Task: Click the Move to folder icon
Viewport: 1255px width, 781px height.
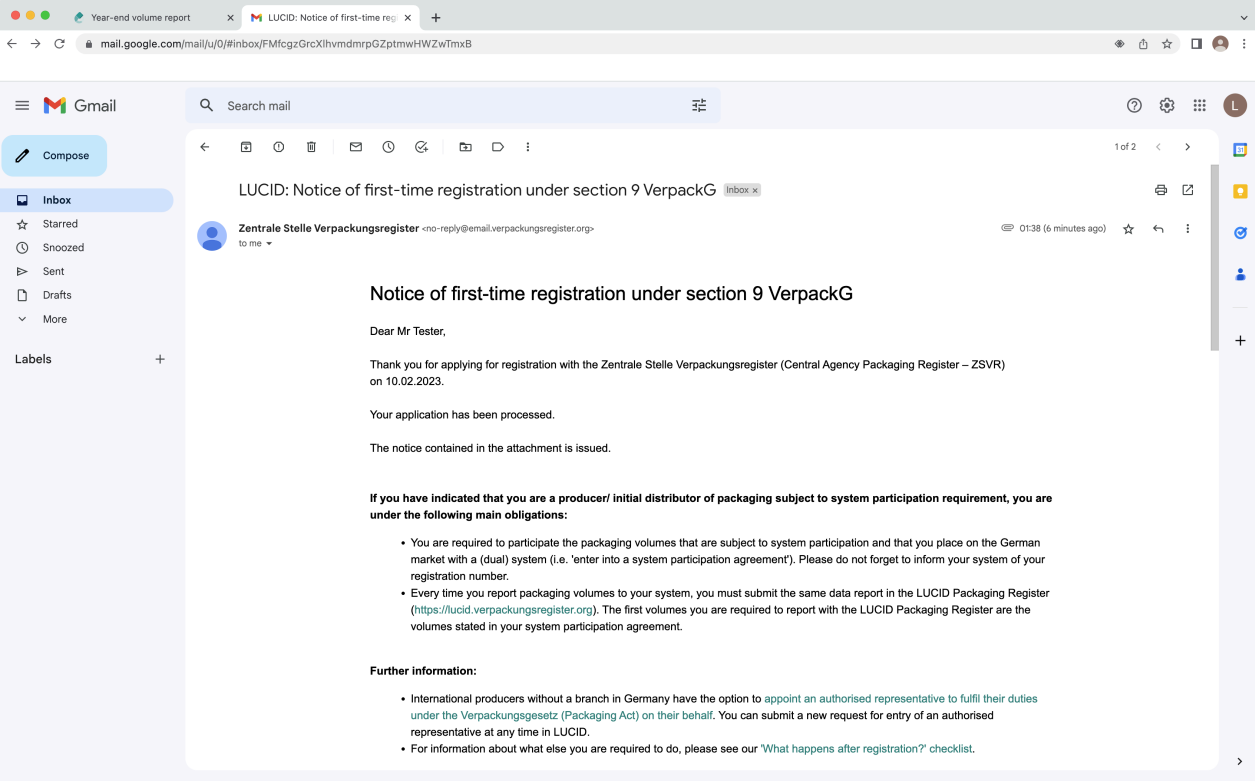Action: click(465, 147)
